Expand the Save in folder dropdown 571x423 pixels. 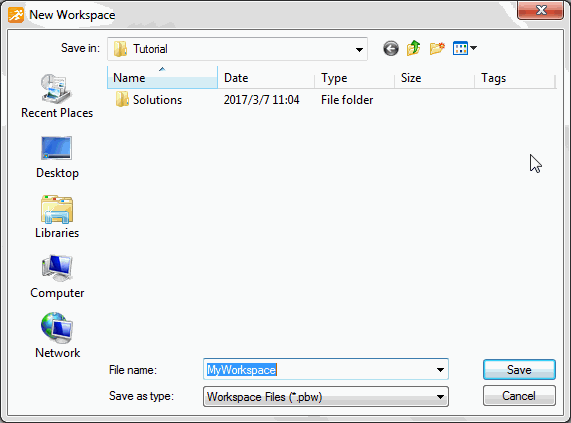[x=359, y=49]
